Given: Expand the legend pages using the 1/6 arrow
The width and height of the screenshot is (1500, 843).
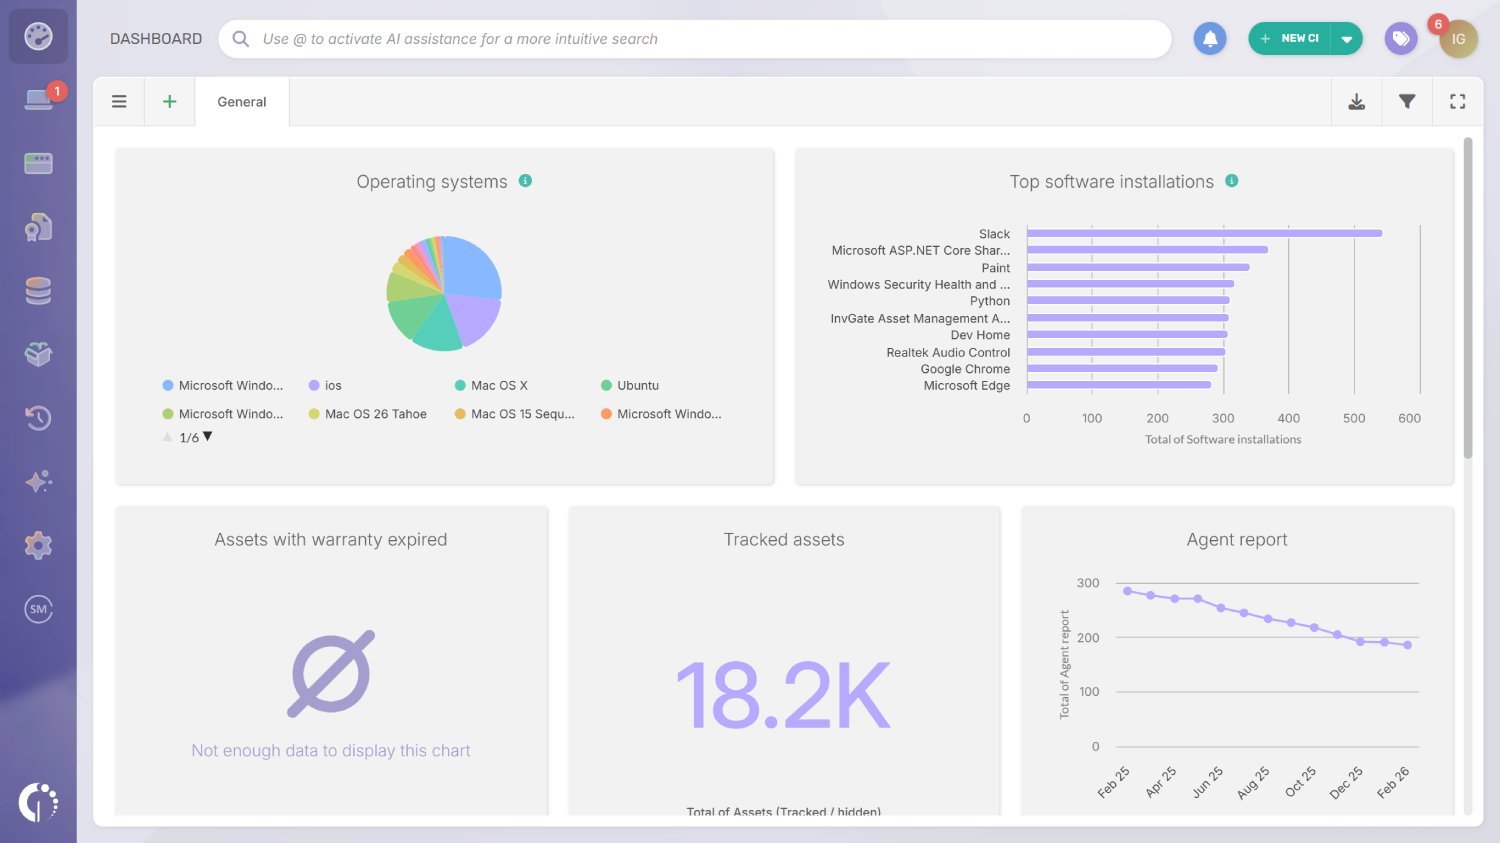Looking at the screenshot, I should tap(207, 436).
